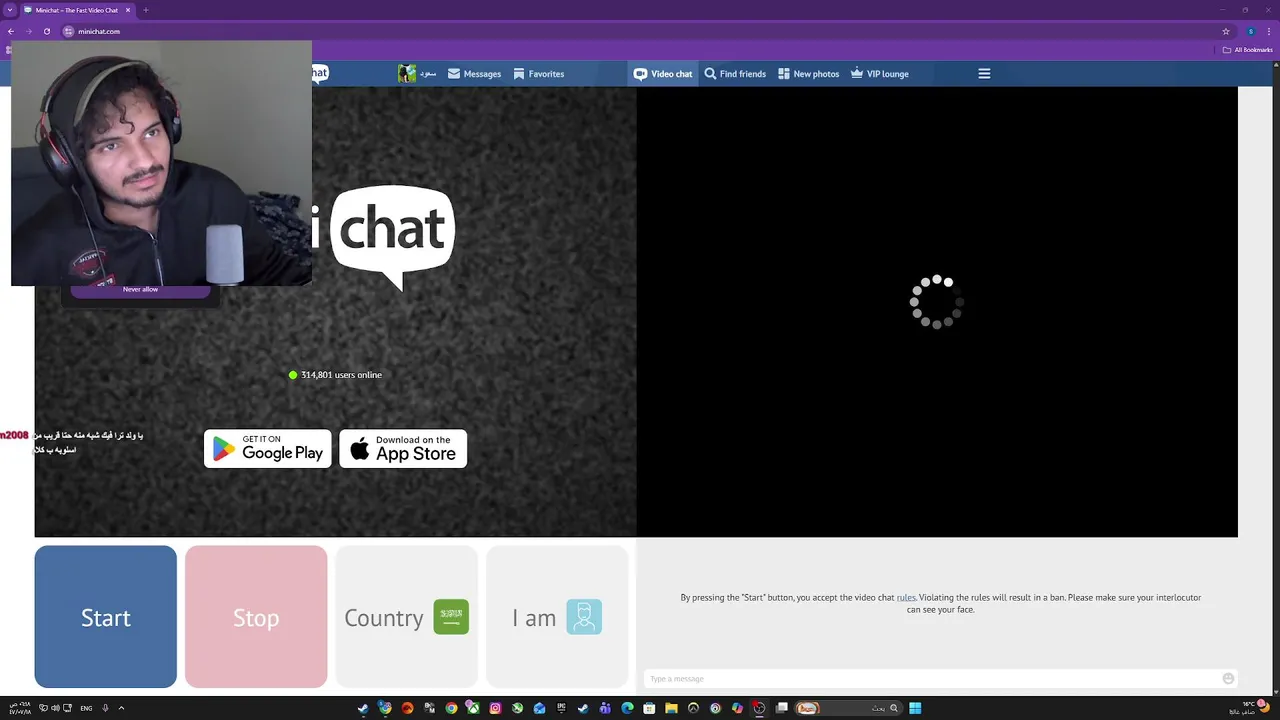
Task: Open Find friends page
Action: click(735, 74)
